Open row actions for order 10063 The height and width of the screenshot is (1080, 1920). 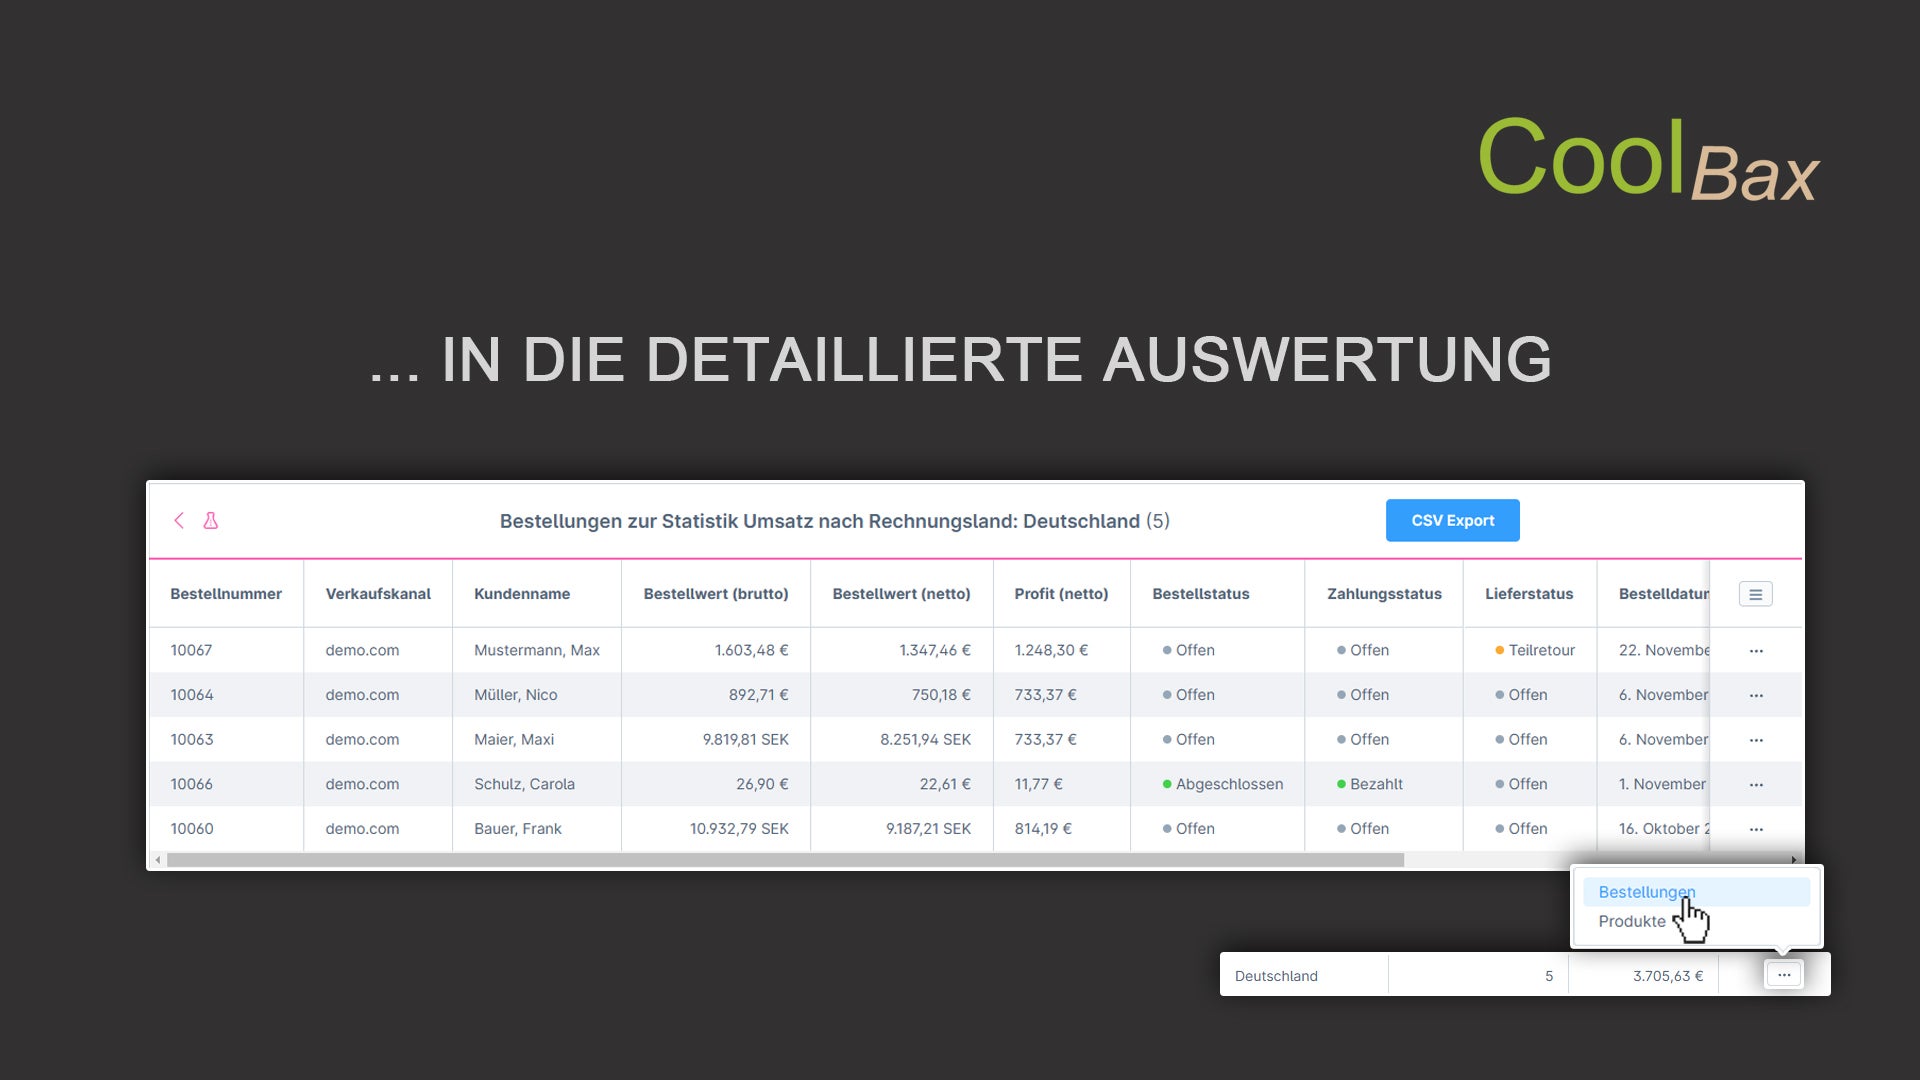click(1756, 741)
